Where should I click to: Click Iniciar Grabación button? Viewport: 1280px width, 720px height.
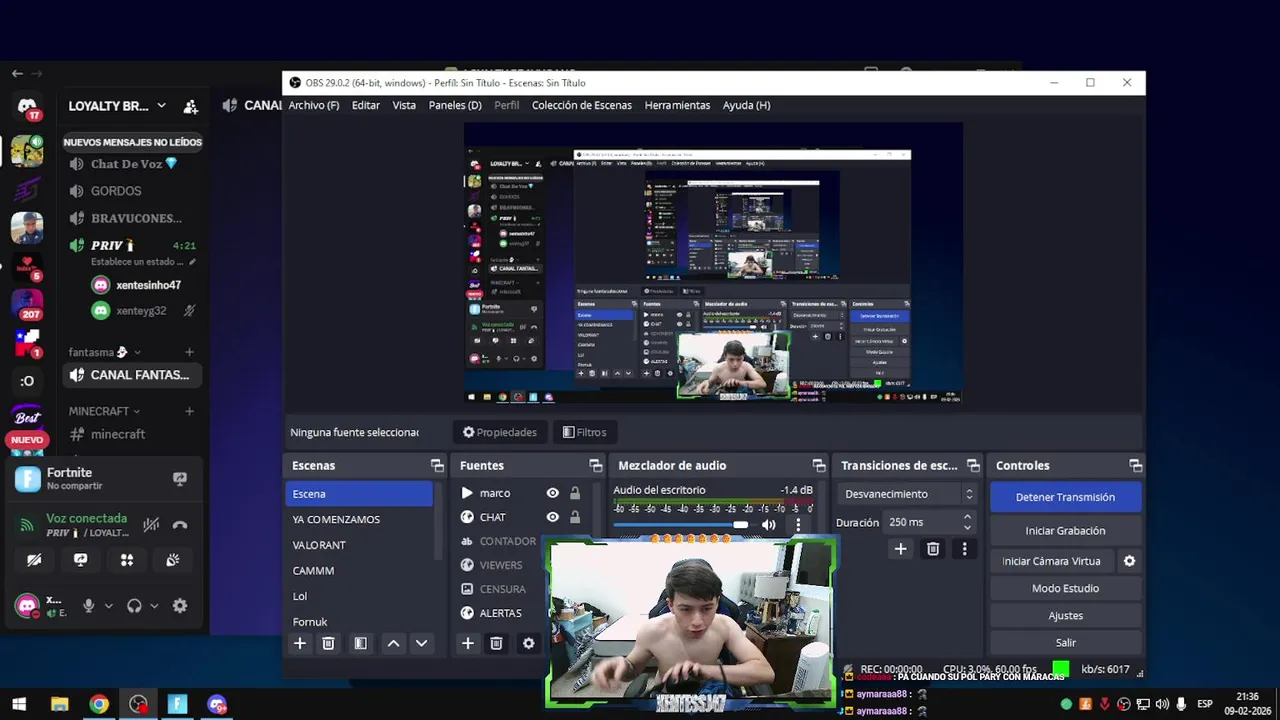tap(1065, 531)
